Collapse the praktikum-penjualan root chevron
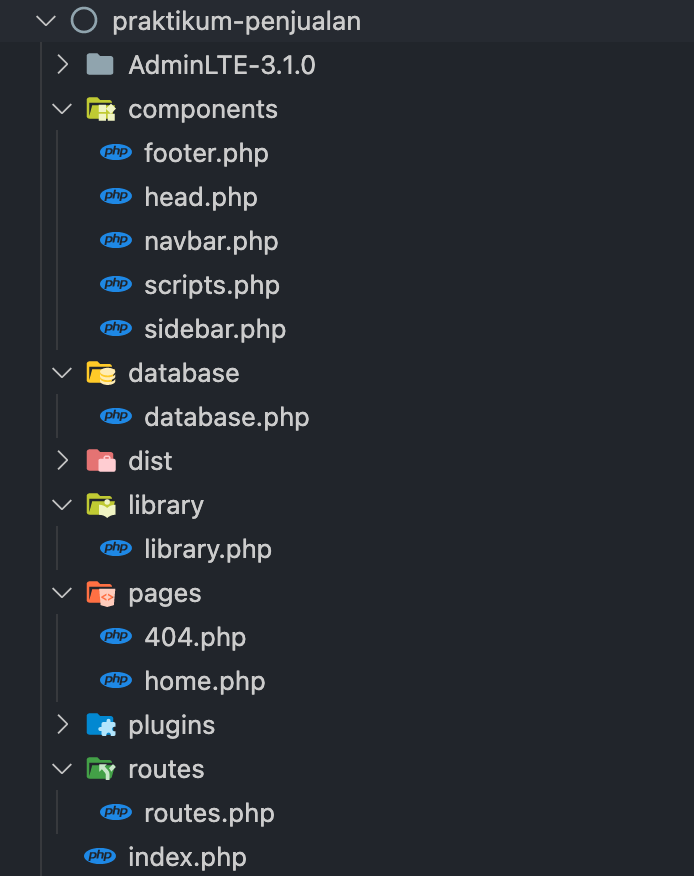This screenshot has height=876, width=694. click(x=46, y=21)
